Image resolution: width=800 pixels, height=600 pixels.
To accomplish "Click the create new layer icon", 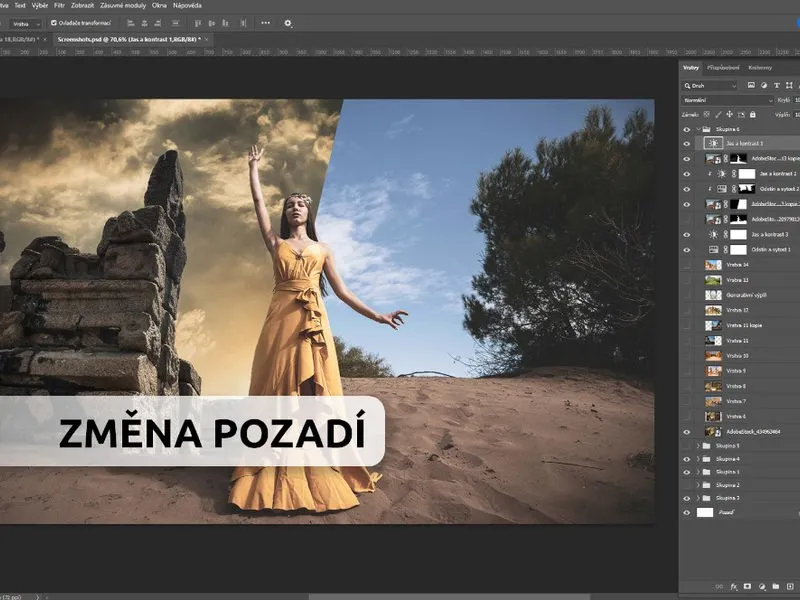I will pos(790,587).
